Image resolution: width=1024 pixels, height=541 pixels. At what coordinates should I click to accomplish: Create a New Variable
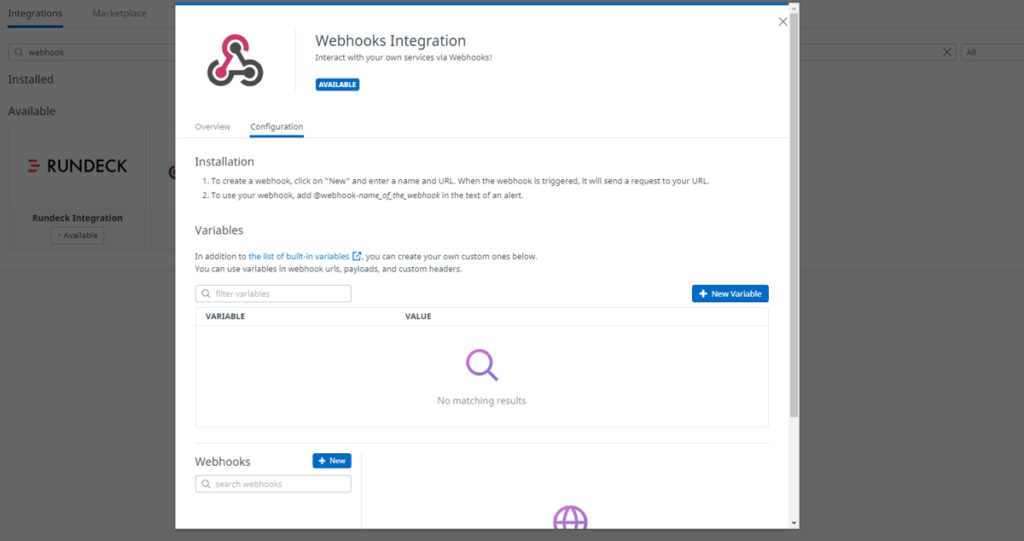[x=729, y=293]
